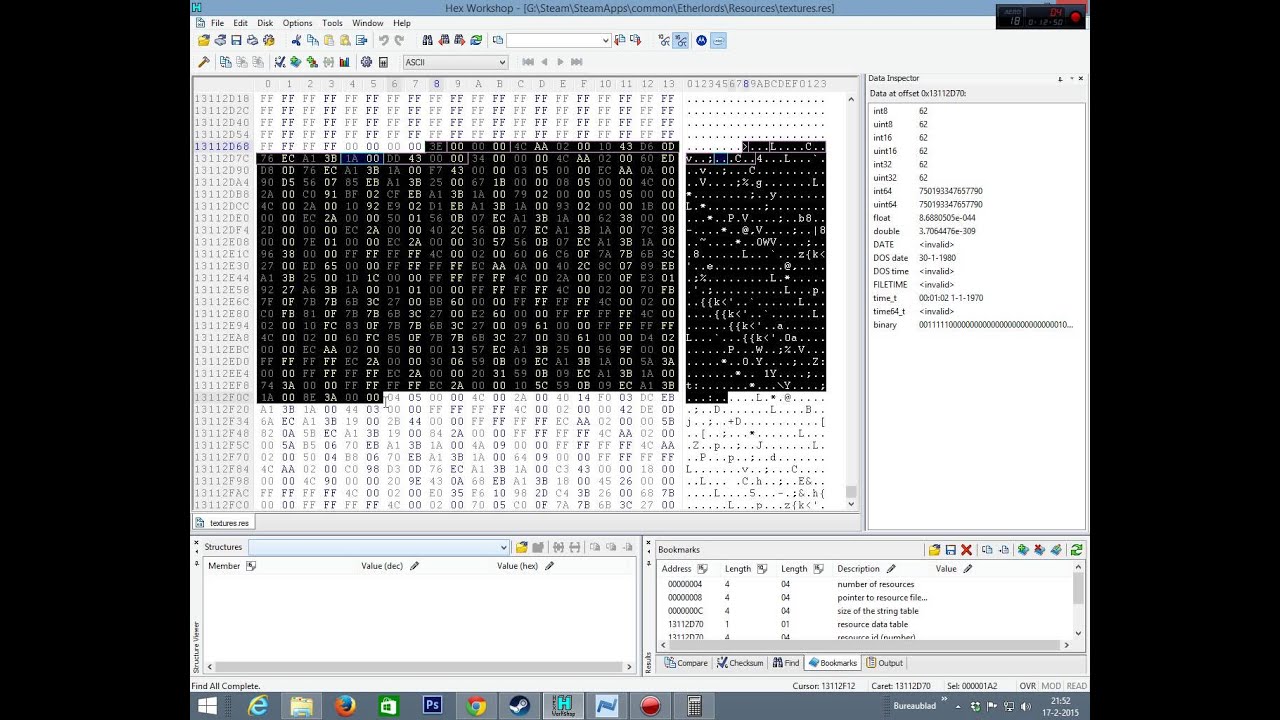Click the hammer tool icon
Image resolution: width=1280 pixels, height=720 pixels.
[x=204, y=62]
